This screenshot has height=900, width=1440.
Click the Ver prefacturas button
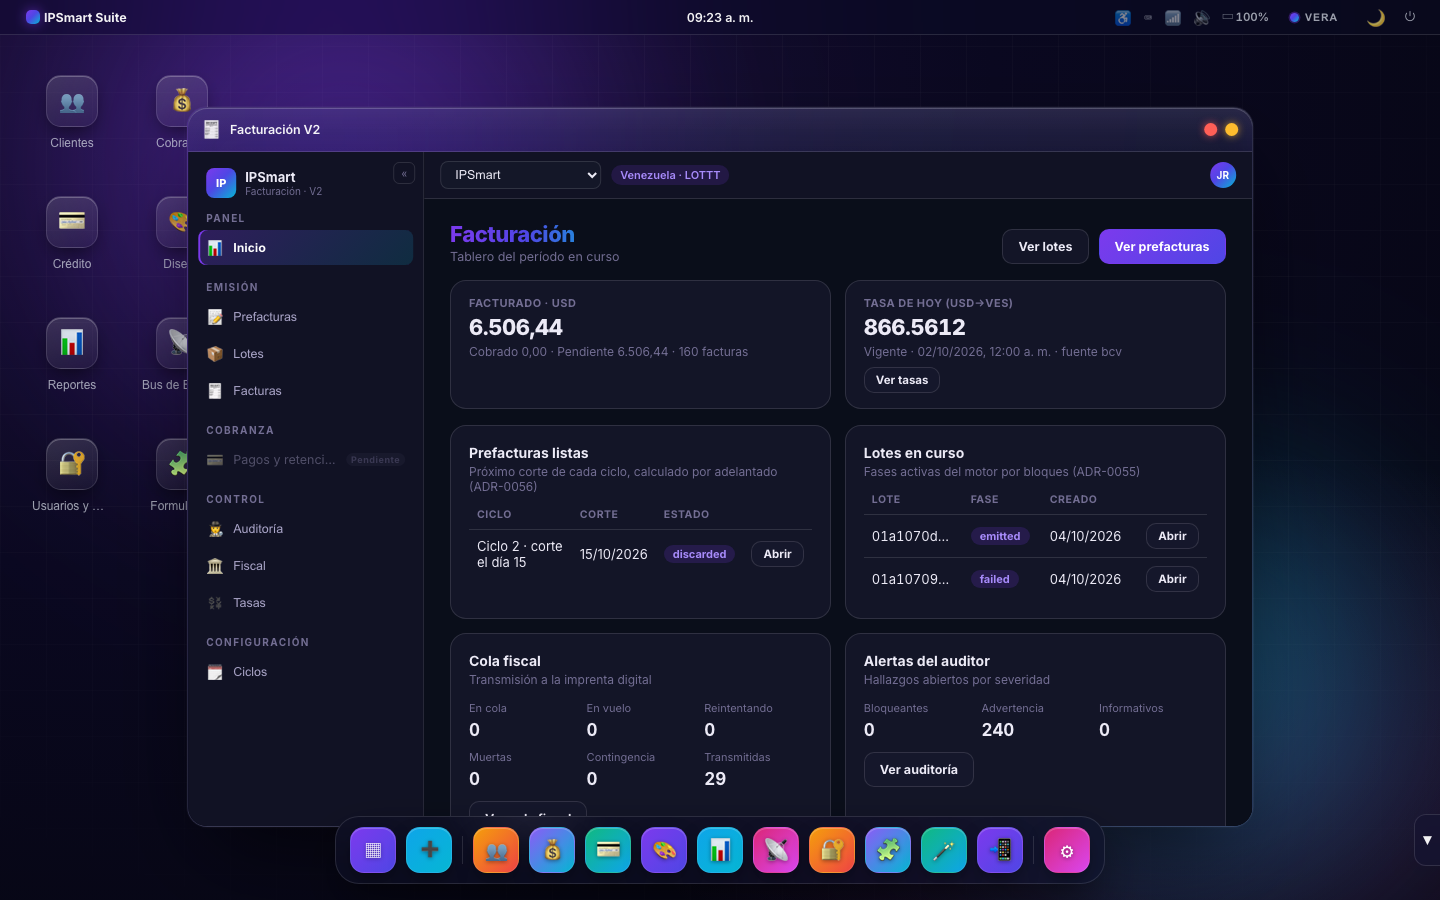[1162, 247]
